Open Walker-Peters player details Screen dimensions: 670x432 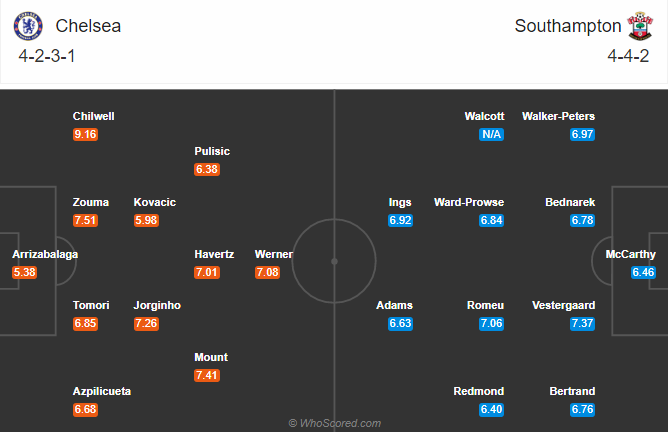pyautogui.click(x=558, y=116)
